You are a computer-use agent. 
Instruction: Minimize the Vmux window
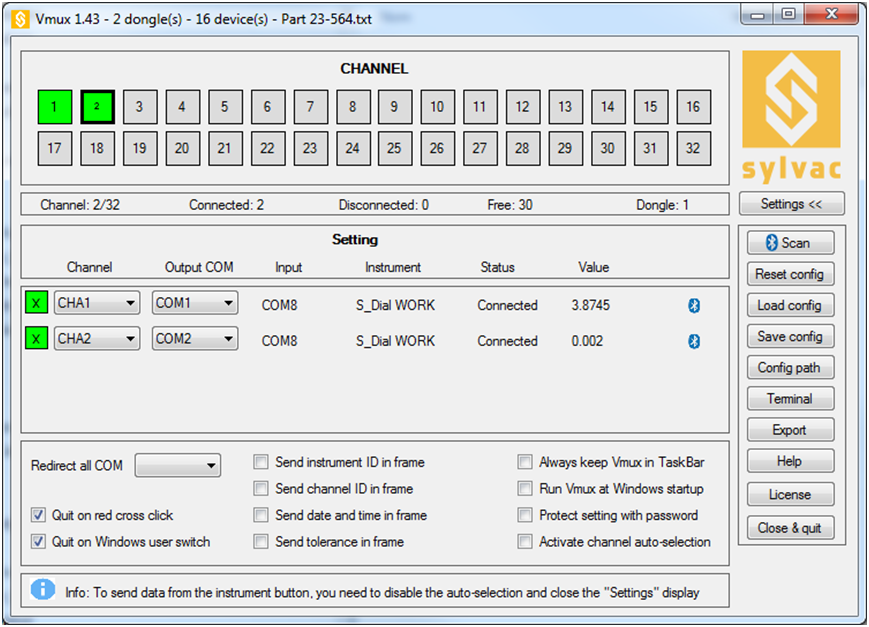(x=758, y=14)
